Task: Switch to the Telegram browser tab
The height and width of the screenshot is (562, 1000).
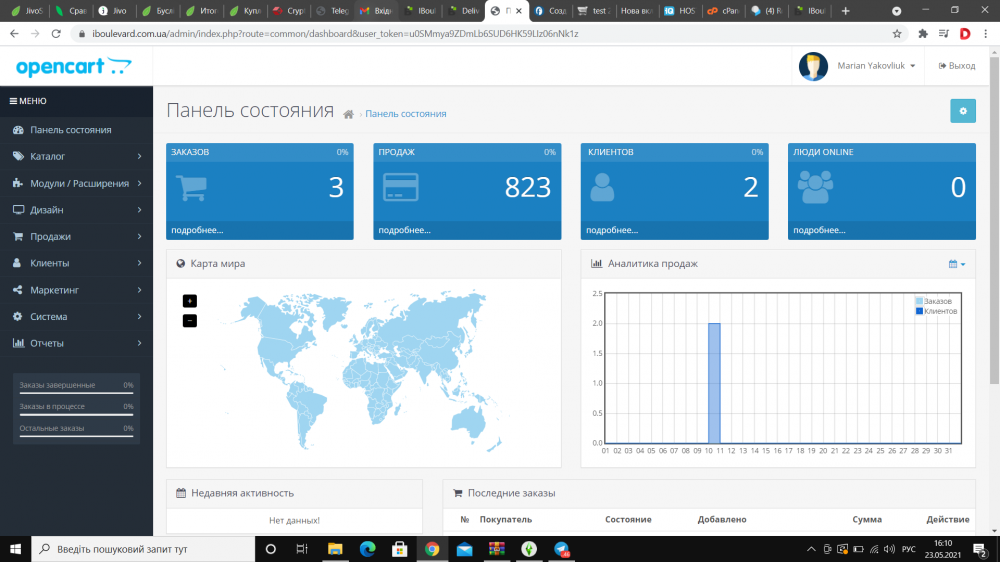Action: pyautogui.click(x=332, y=11)
